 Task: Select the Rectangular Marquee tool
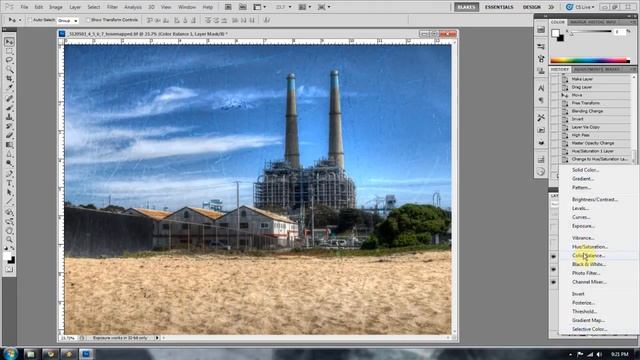(x=9, y=51)
